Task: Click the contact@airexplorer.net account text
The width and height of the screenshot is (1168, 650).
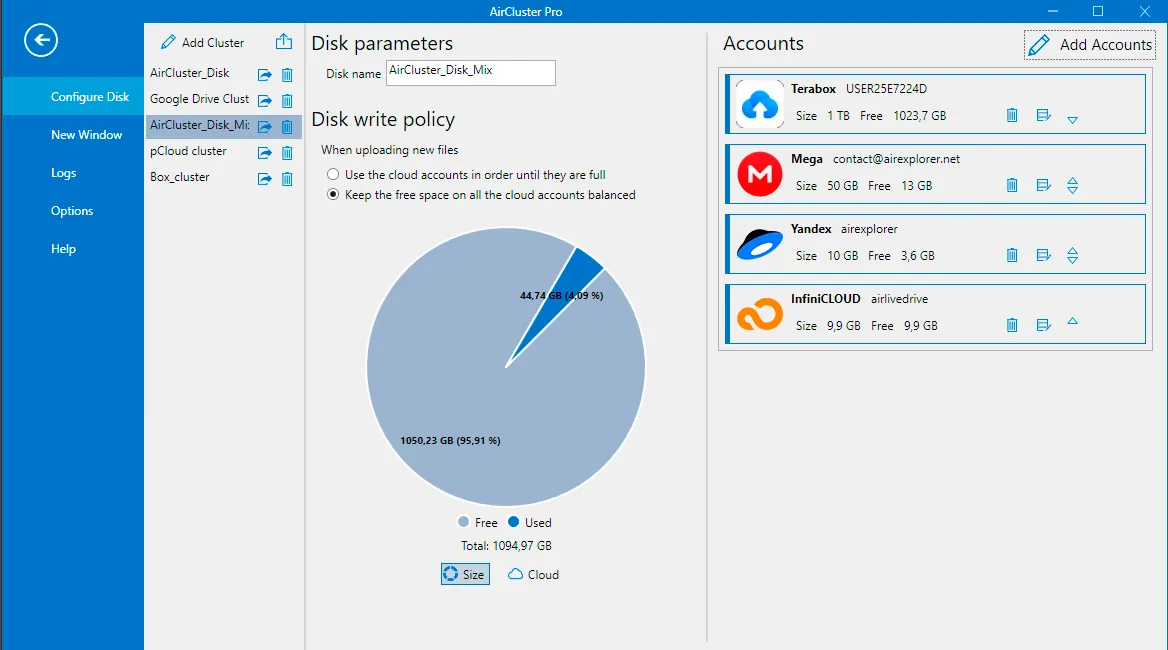Action: (896, 159)
